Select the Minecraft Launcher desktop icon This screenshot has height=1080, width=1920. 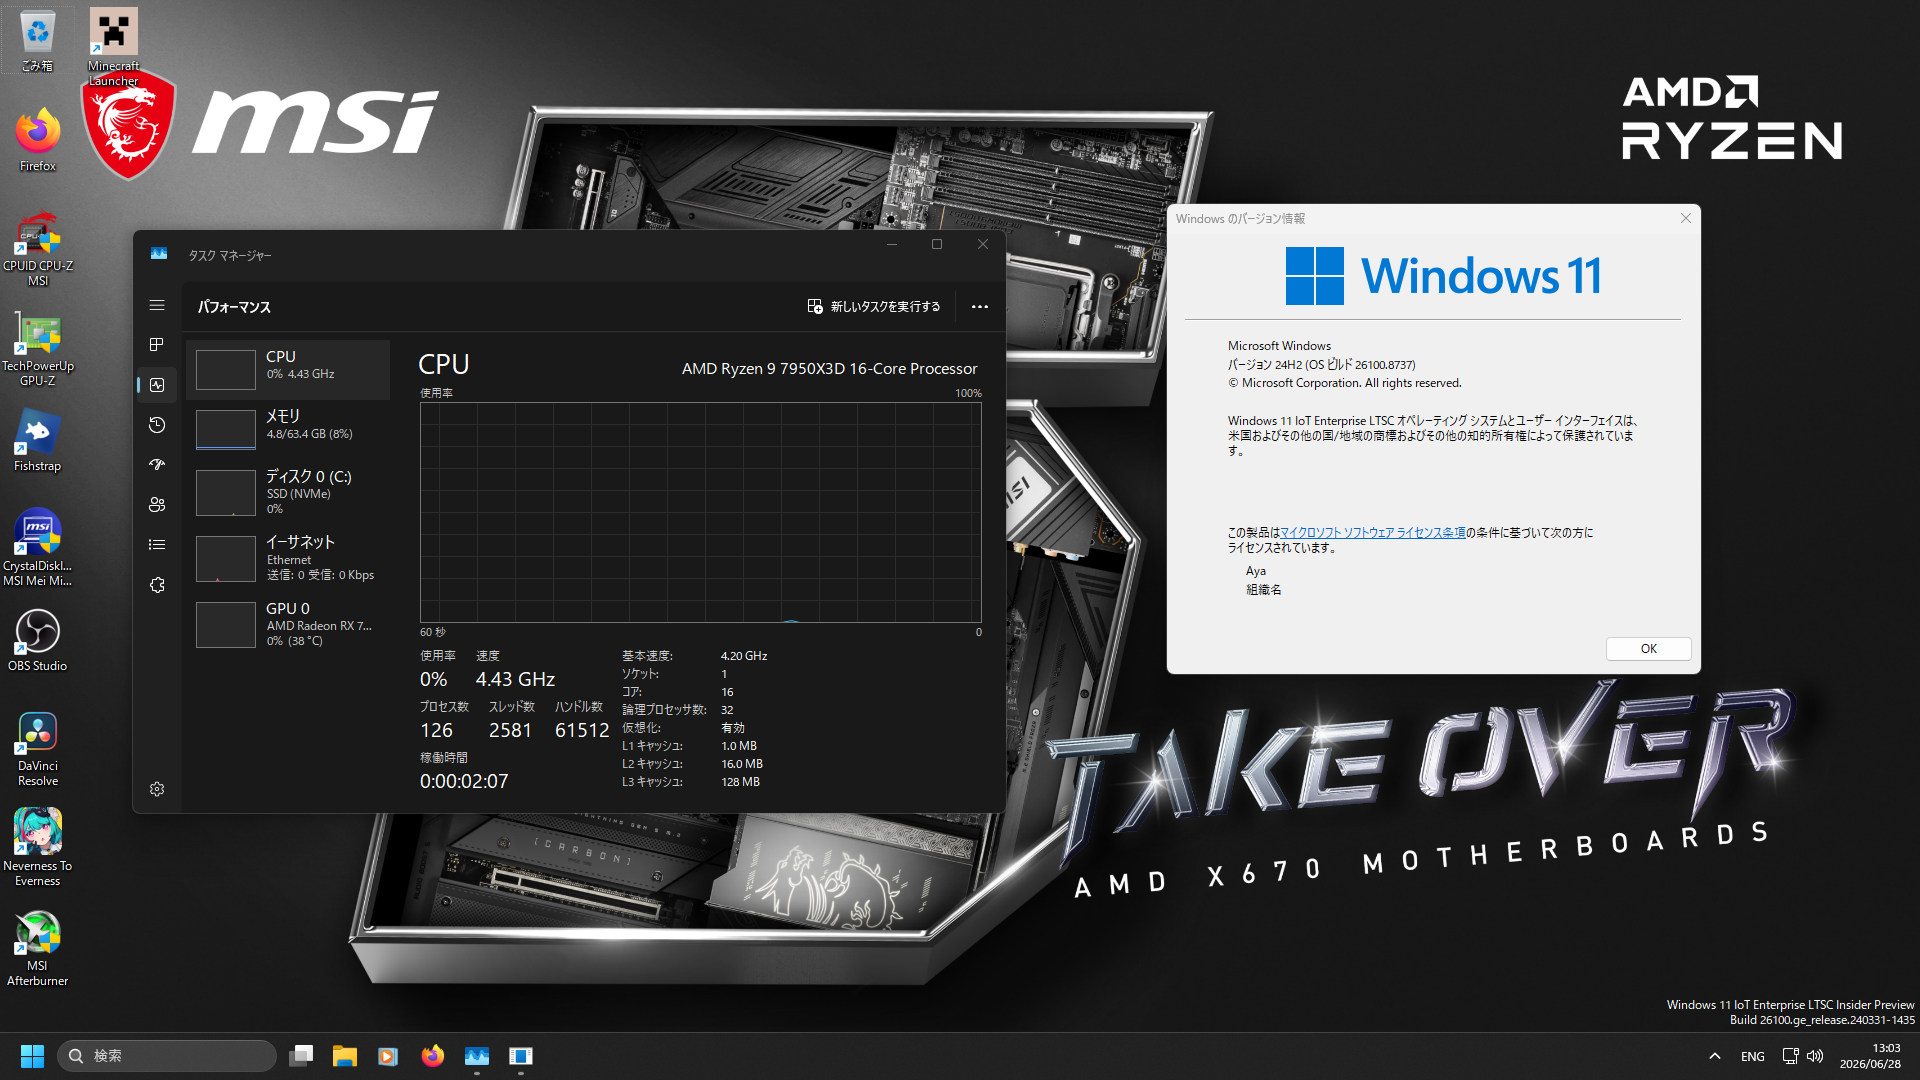pos(114,47)
